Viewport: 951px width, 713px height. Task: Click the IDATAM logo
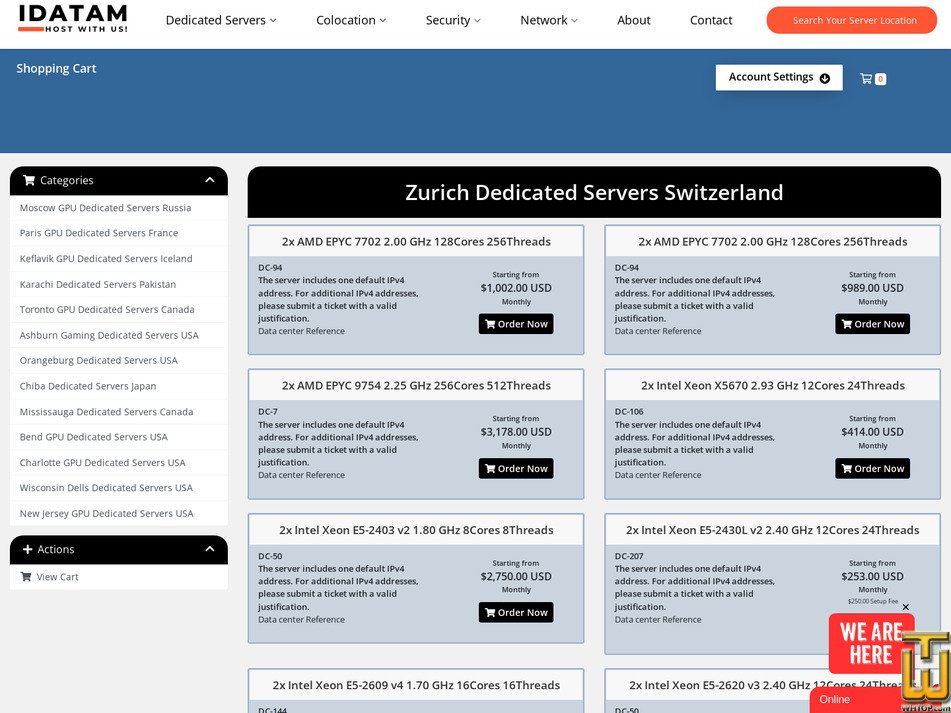coord(71,19)
